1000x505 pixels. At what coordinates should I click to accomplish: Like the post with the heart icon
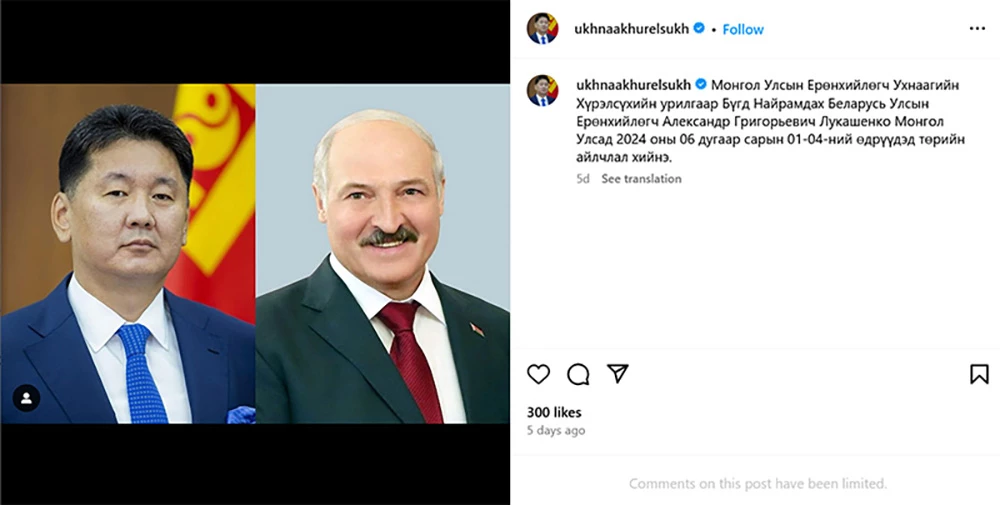point(538,374)
